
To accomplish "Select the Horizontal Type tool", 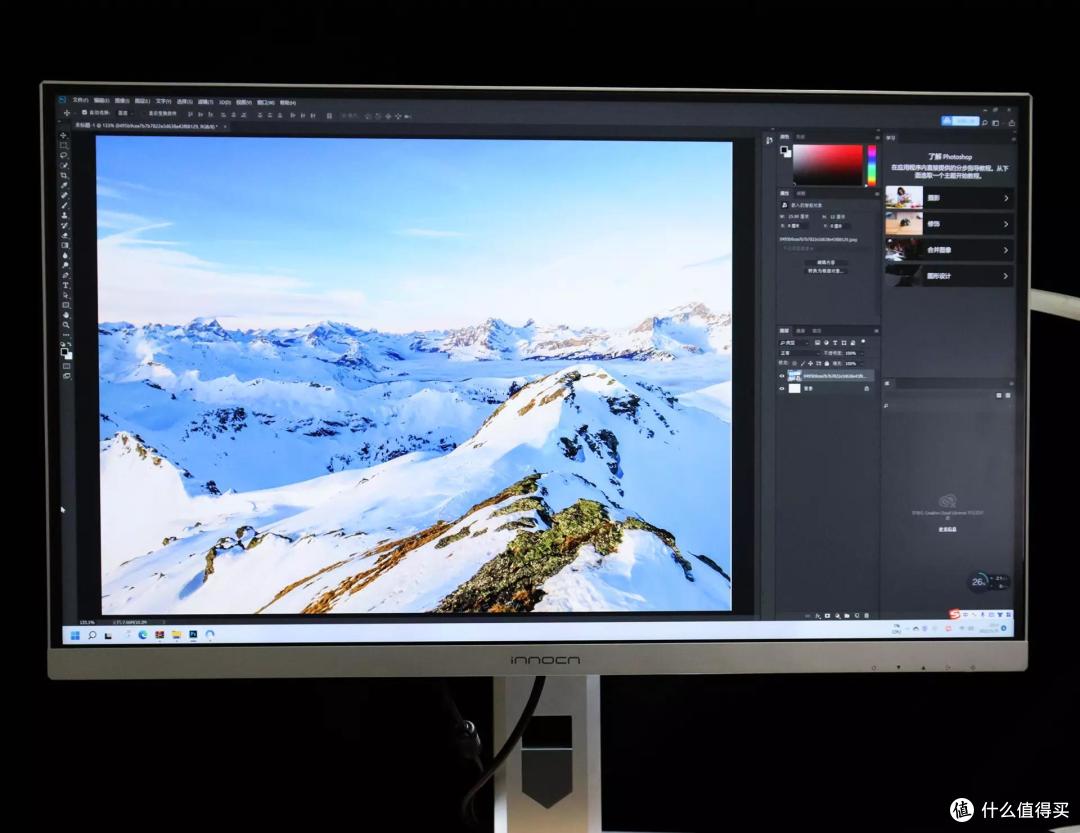I will click(64, 285).
